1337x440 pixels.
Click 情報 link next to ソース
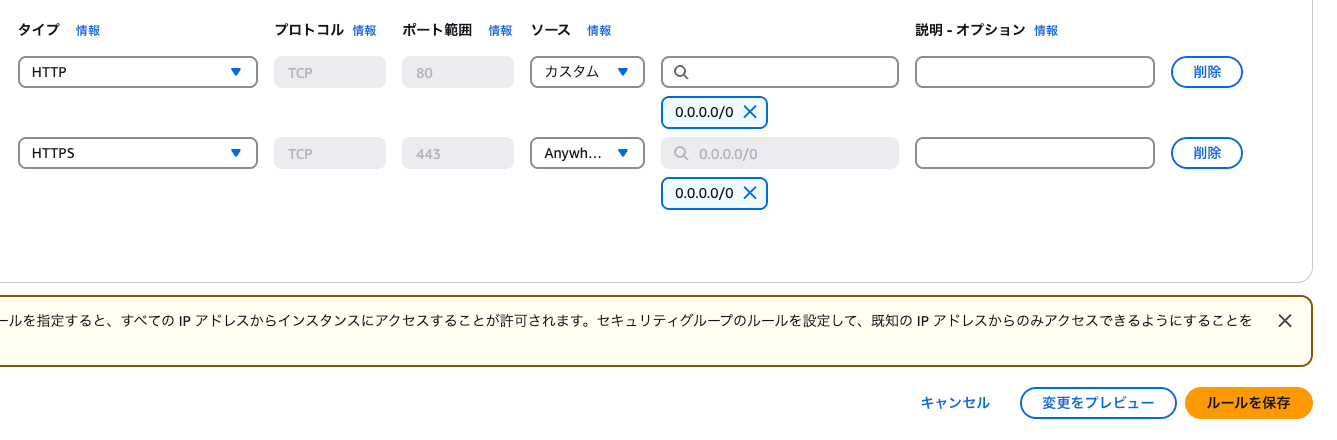pos(599,31)
